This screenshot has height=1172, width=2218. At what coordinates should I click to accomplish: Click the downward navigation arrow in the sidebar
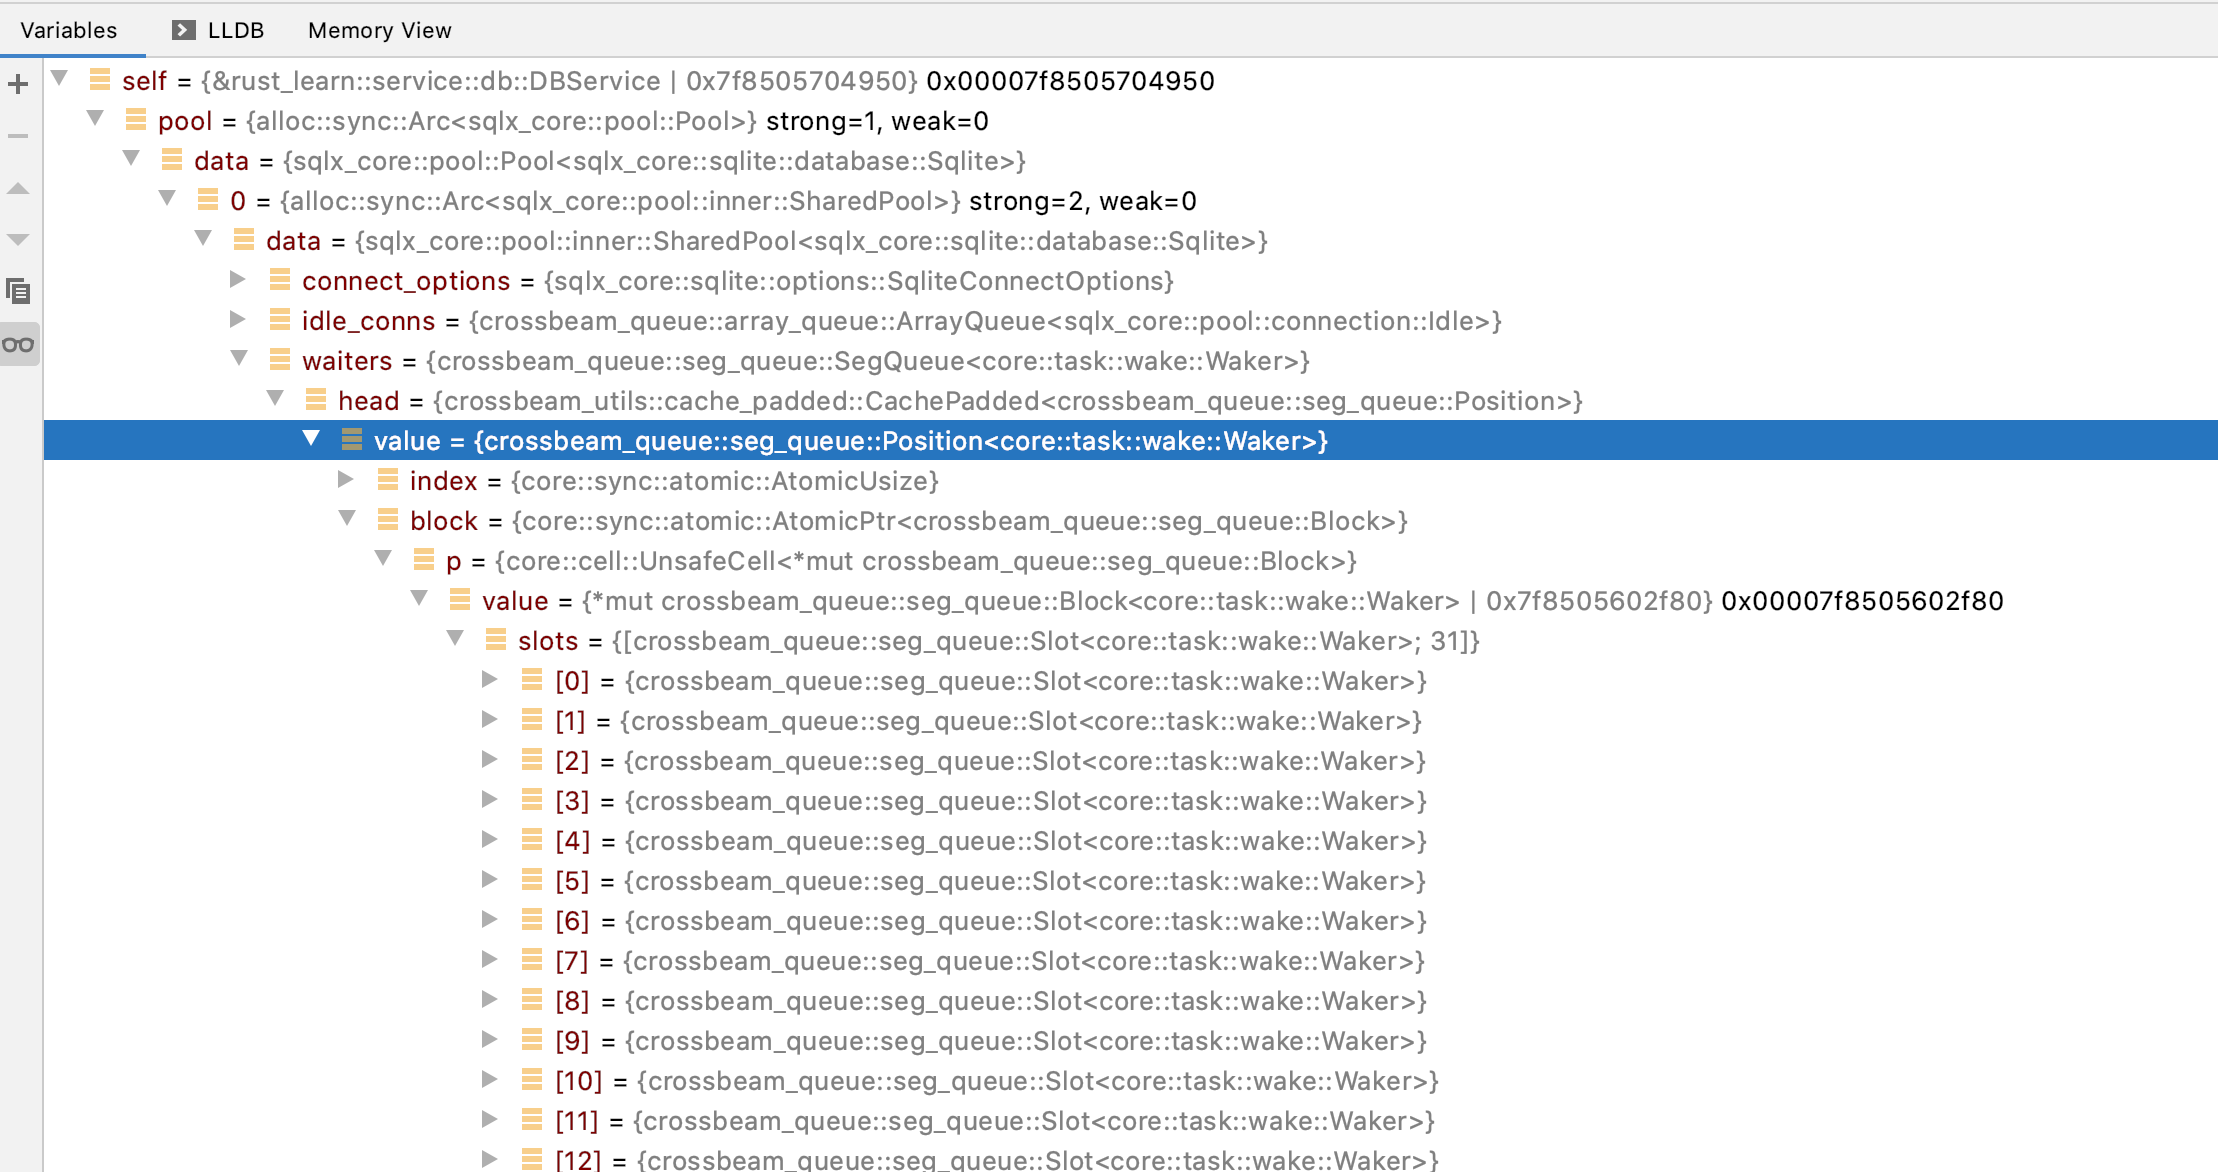pos(18,238)
